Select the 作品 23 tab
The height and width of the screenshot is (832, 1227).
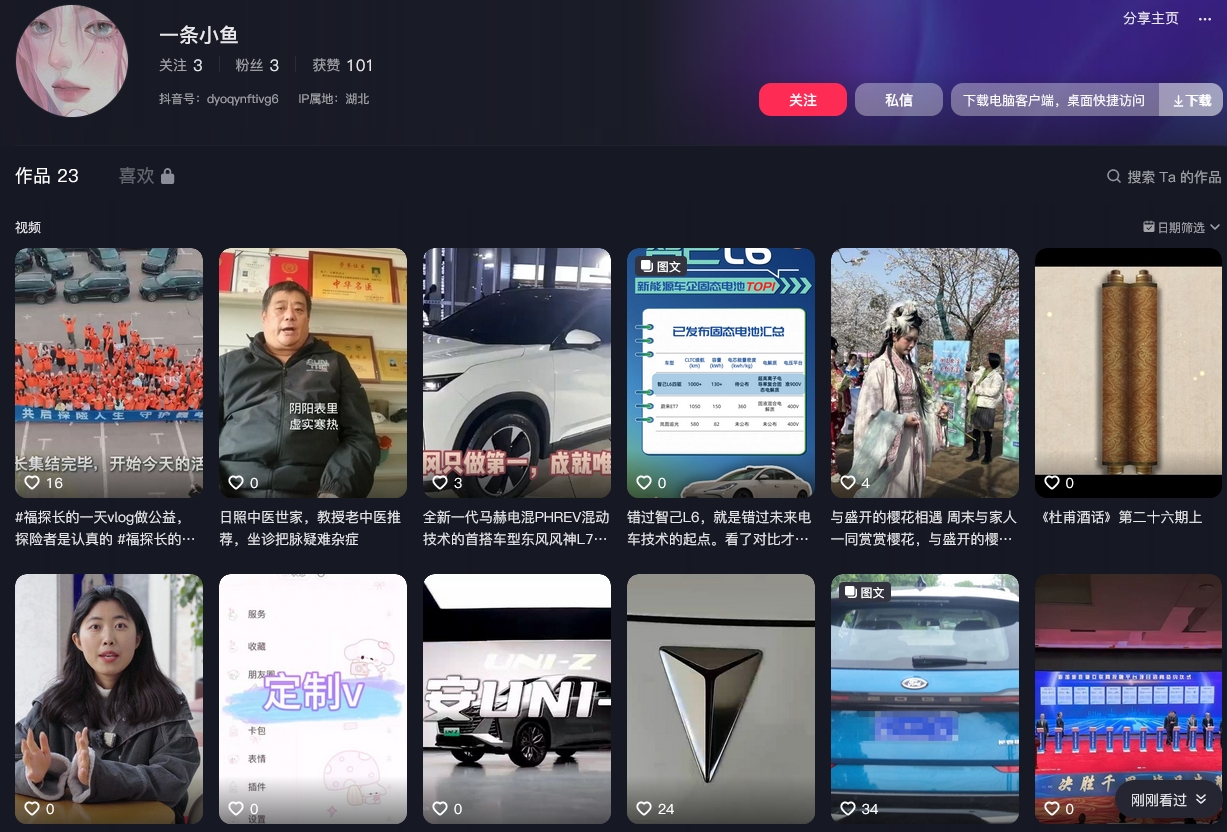(47, 176)
